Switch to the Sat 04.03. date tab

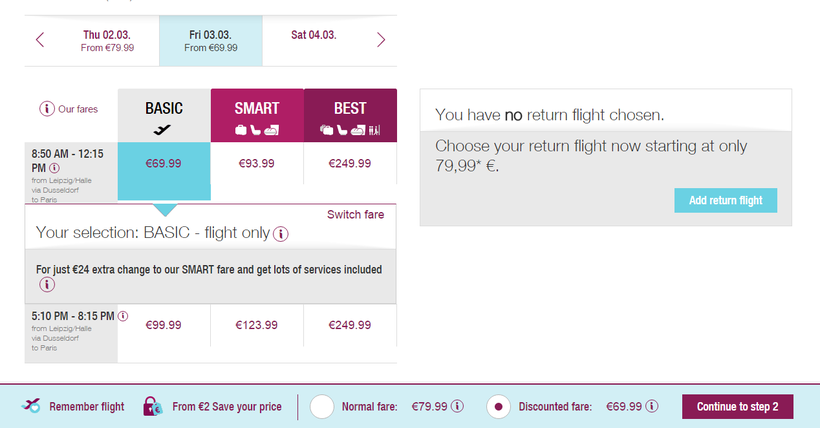click(x=313, y=35)
